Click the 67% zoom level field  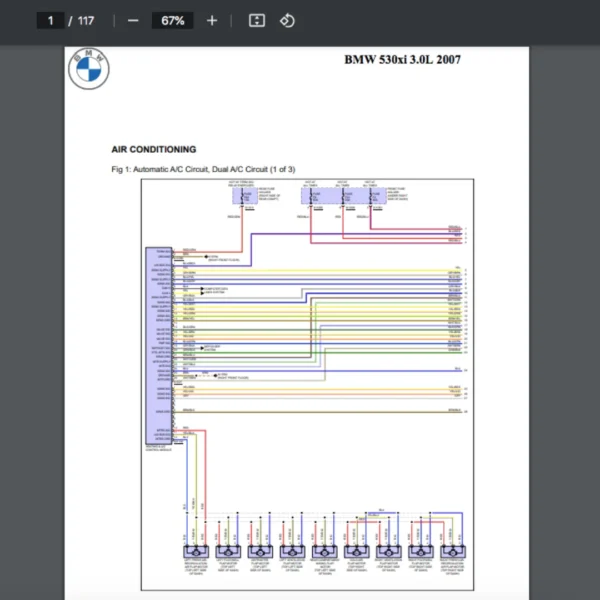pyautogui.click(x=172, y=21)
